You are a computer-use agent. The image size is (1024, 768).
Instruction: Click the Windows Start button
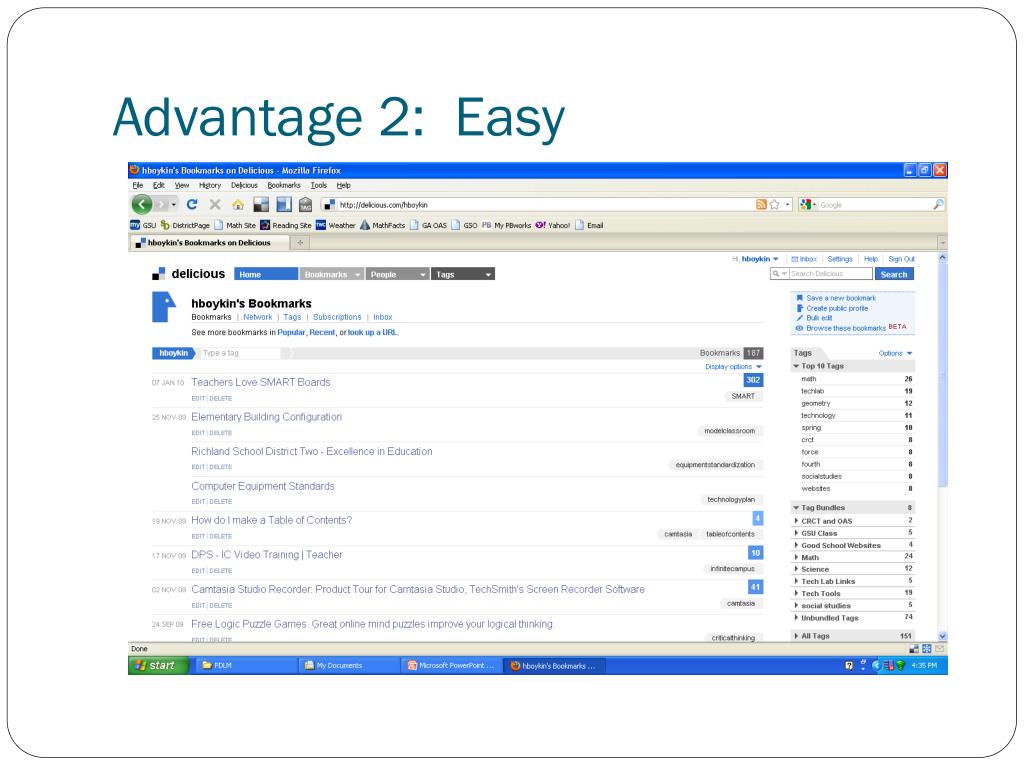159,665
